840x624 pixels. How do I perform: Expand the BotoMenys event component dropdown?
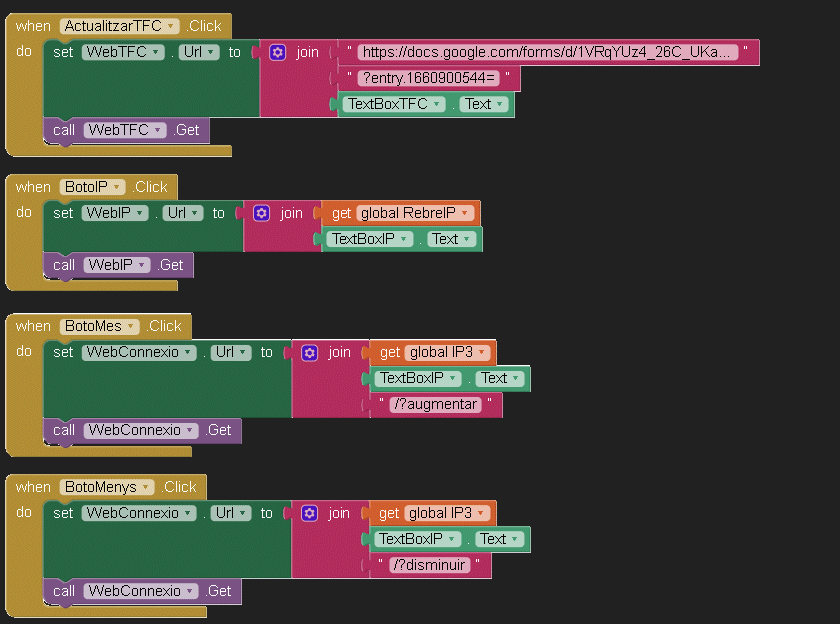pos(147,487)
